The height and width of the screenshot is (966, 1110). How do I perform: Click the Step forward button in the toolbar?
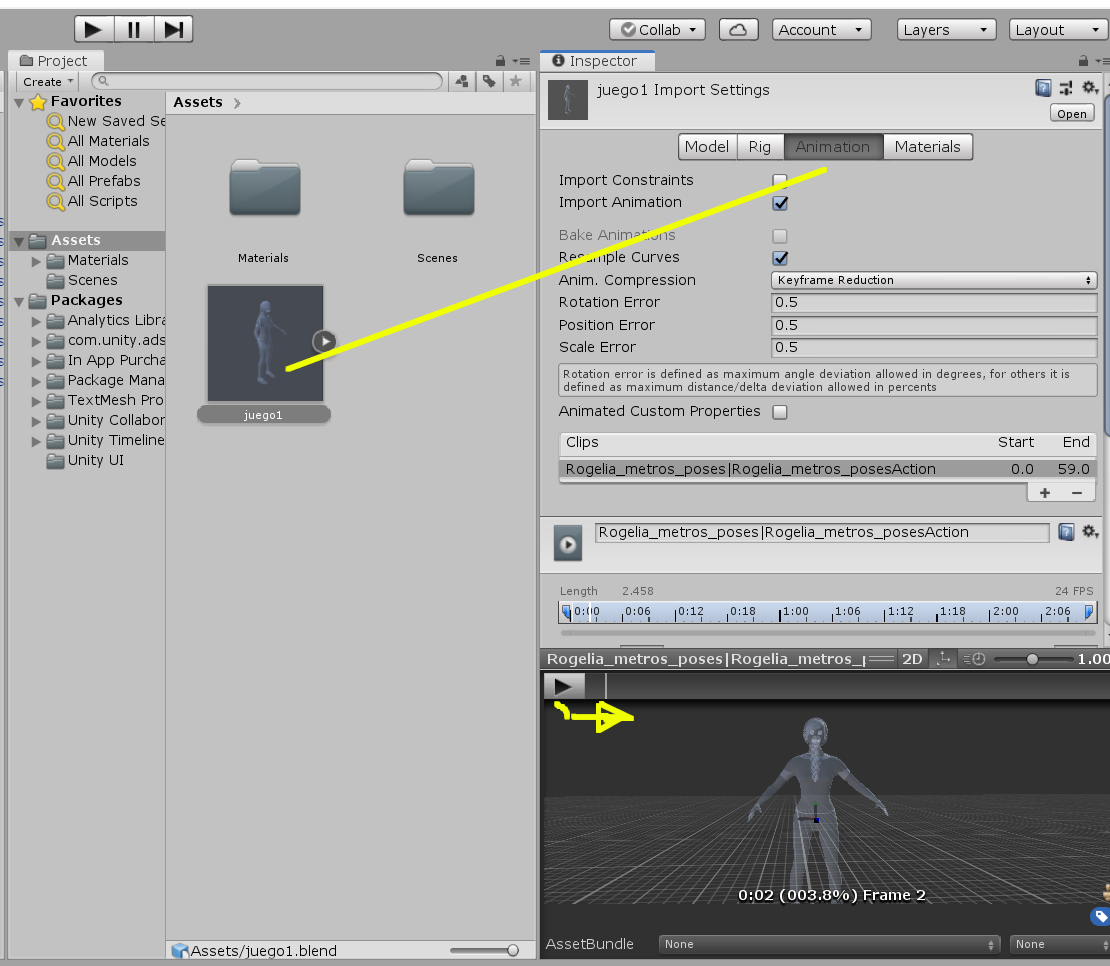tap(173, 30)
